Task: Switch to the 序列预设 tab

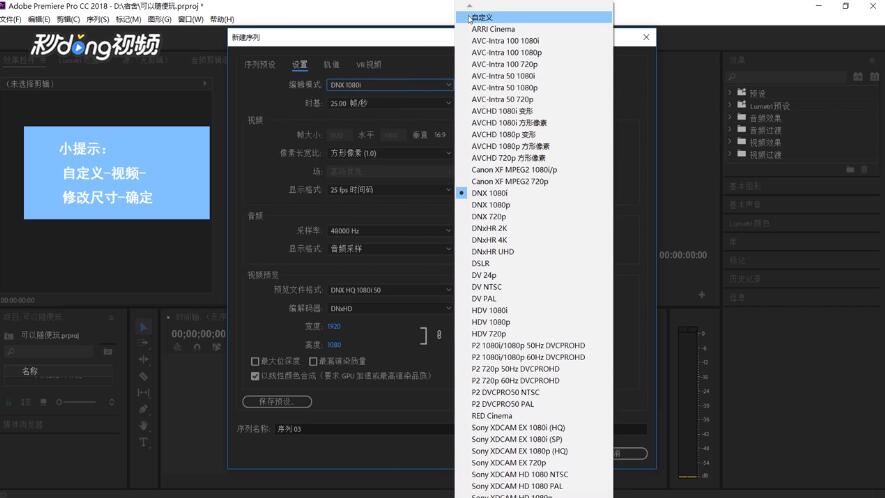Action: click(x=260, y=64)
